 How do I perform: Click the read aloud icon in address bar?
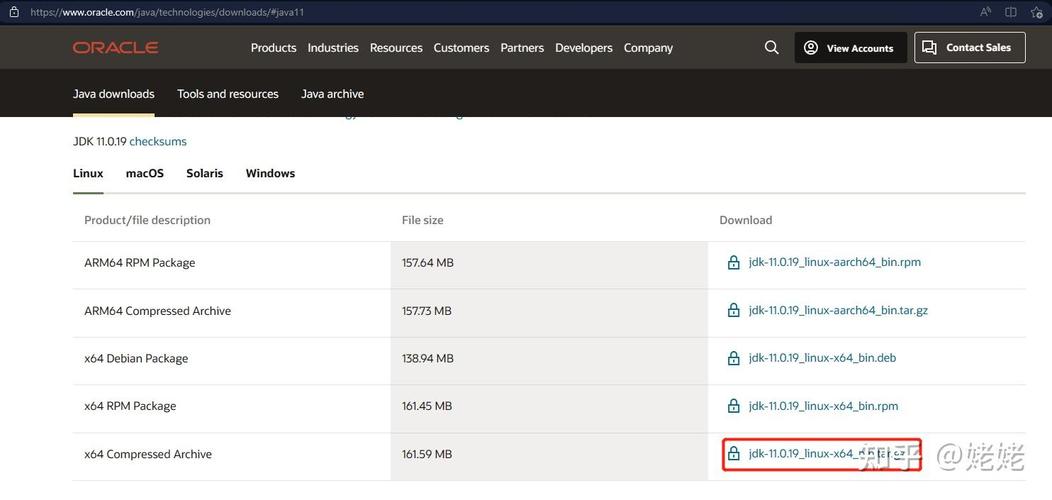pyautogui.click(x=985, y=11)
